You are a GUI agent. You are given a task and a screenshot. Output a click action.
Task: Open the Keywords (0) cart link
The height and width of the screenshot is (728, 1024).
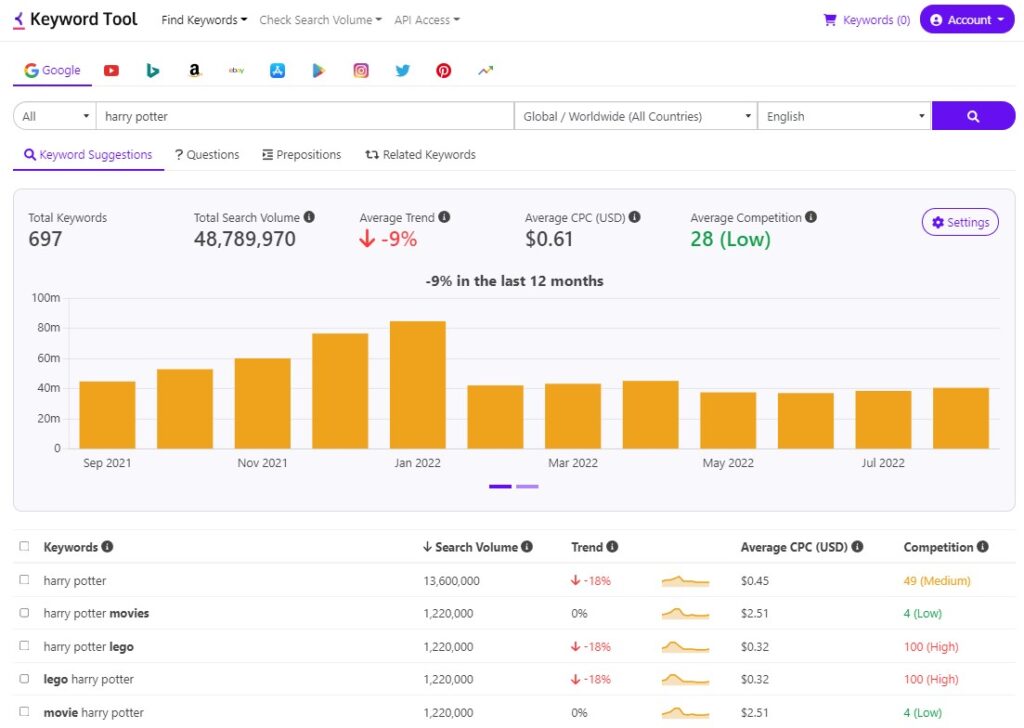click(867, 20)
